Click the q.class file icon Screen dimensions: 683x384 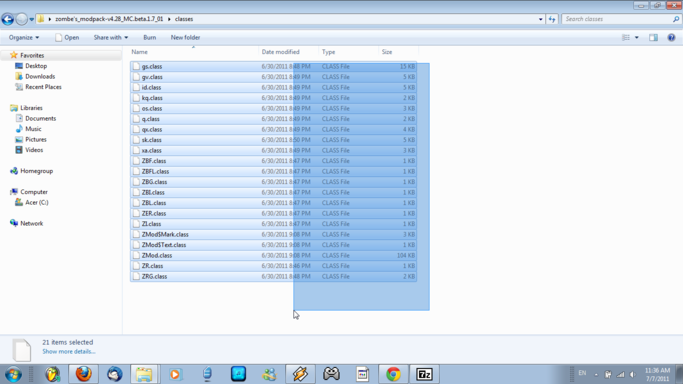[136, 119]
